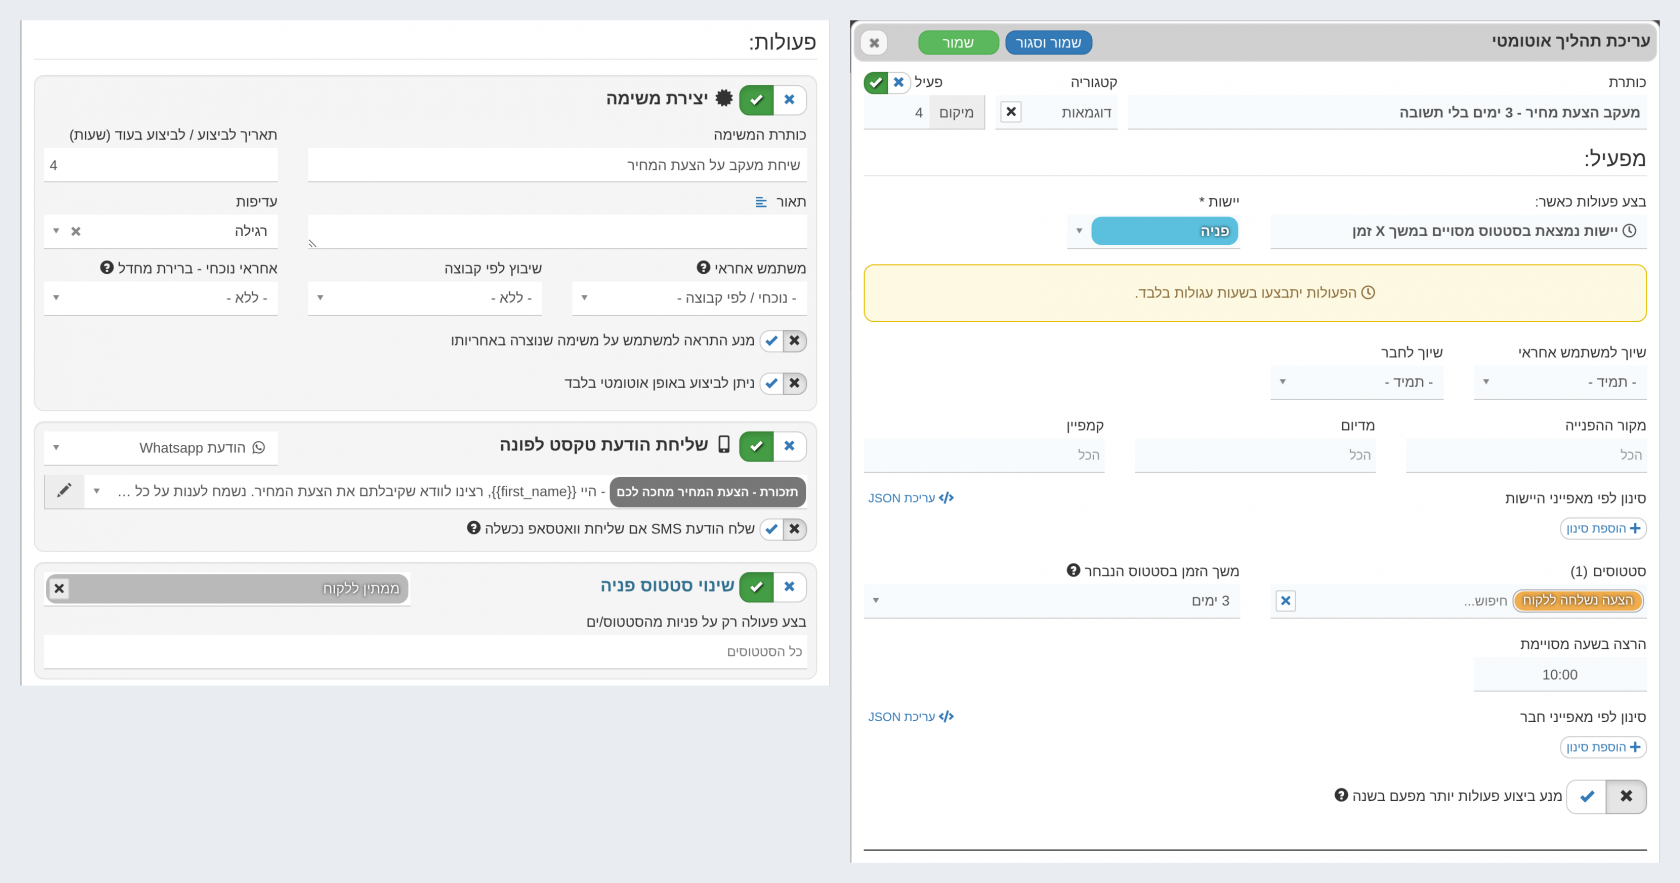Screen dimensions: 1680x883
Task: Open the Whatsapp message type dropdown
Action: (161, 448)
